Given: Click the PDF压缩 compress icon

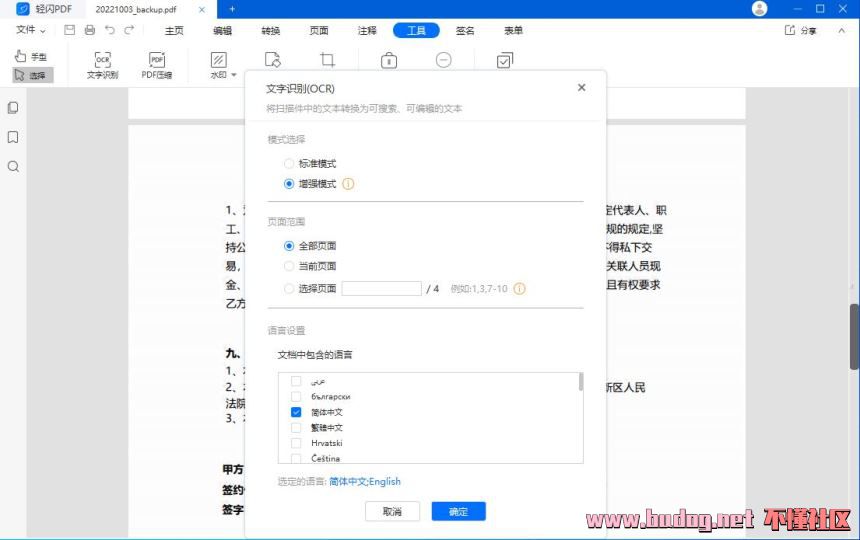Looking at the screenshot, I should (157, 66).
